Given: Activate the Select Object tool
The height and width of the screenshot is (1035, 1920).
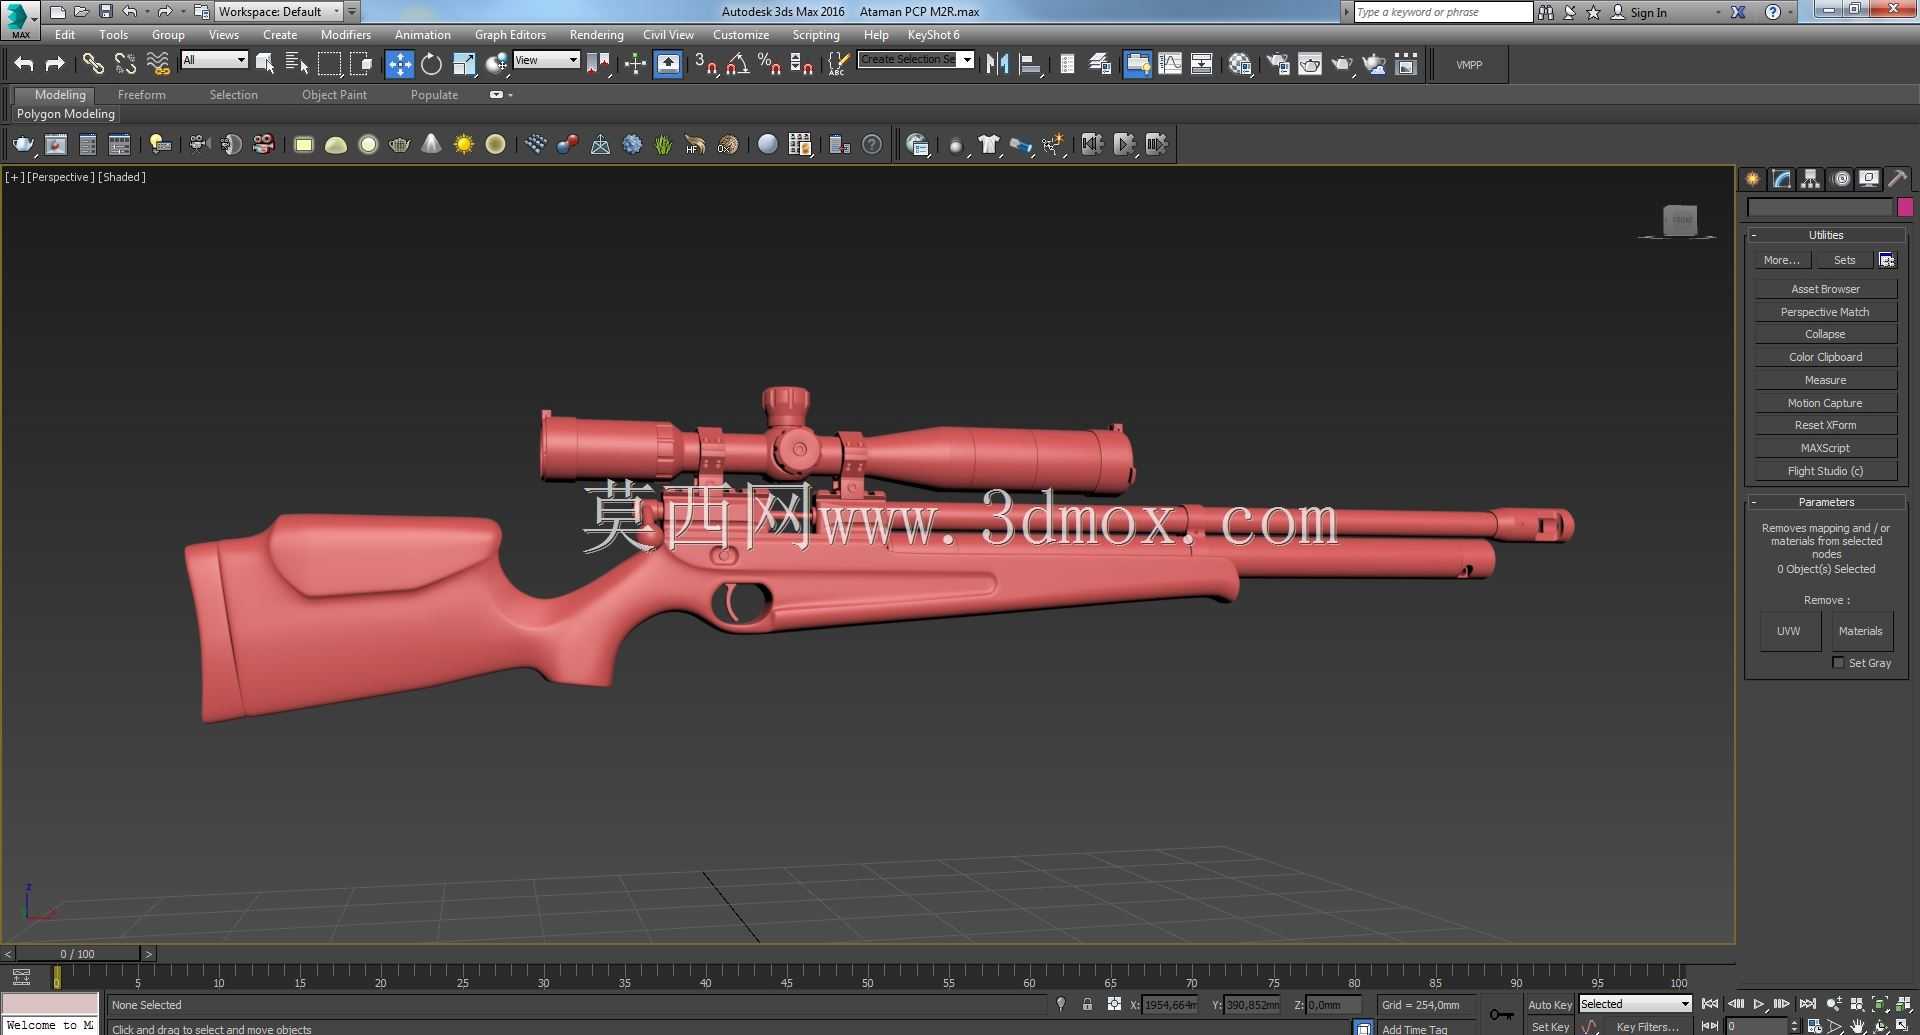Looking at the screenshot, I should tap(265, 64).
